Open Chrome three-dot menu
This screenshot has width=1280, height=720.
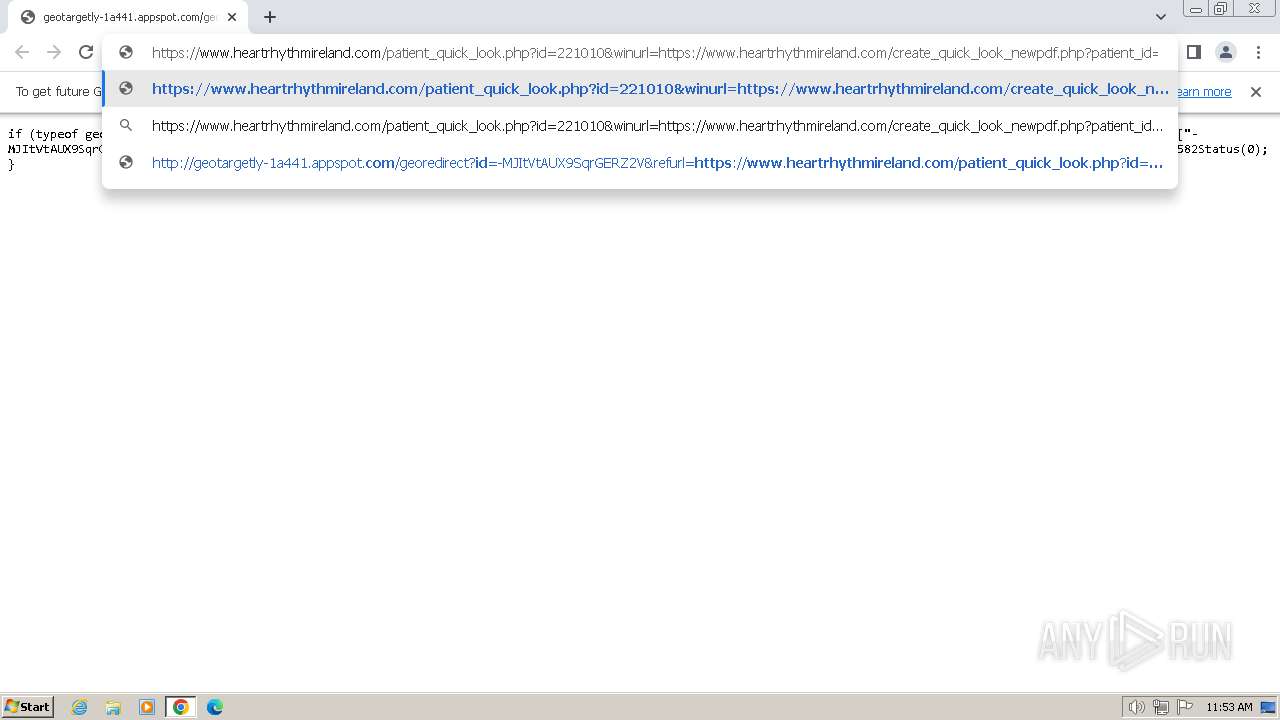click(1258, 52)
